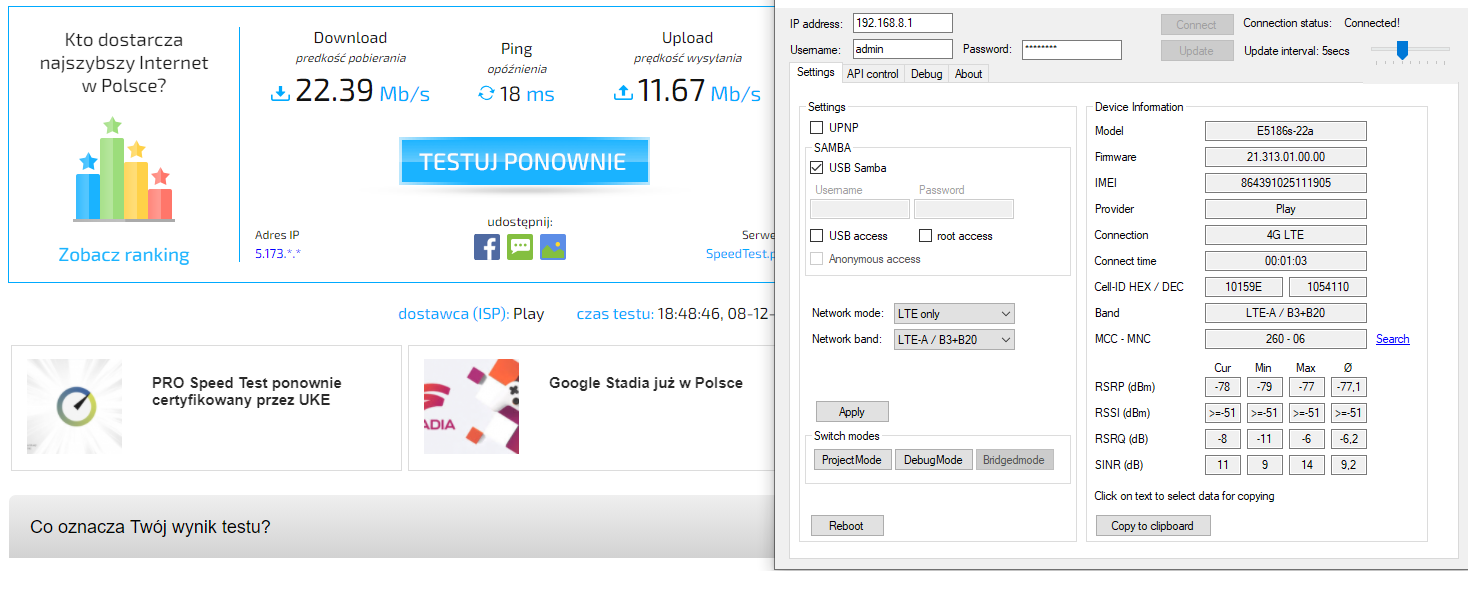1468x594 pixels.
Task: Toggle the Anonymous access checkbox
Action: click(816, 259)
